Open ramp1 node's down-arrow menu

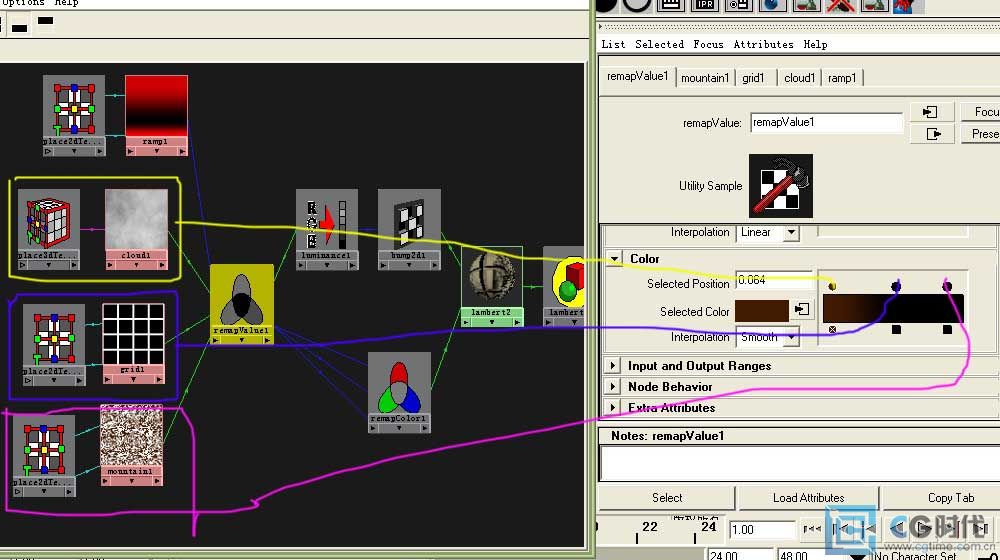[x=156, y=151]
